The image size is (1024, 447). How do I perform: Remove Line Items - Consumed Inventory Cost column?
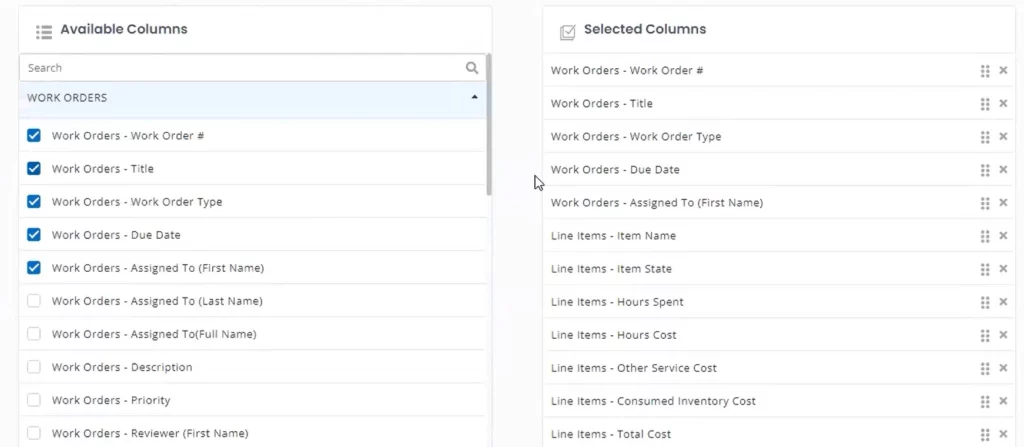(x=1003, y=401)
